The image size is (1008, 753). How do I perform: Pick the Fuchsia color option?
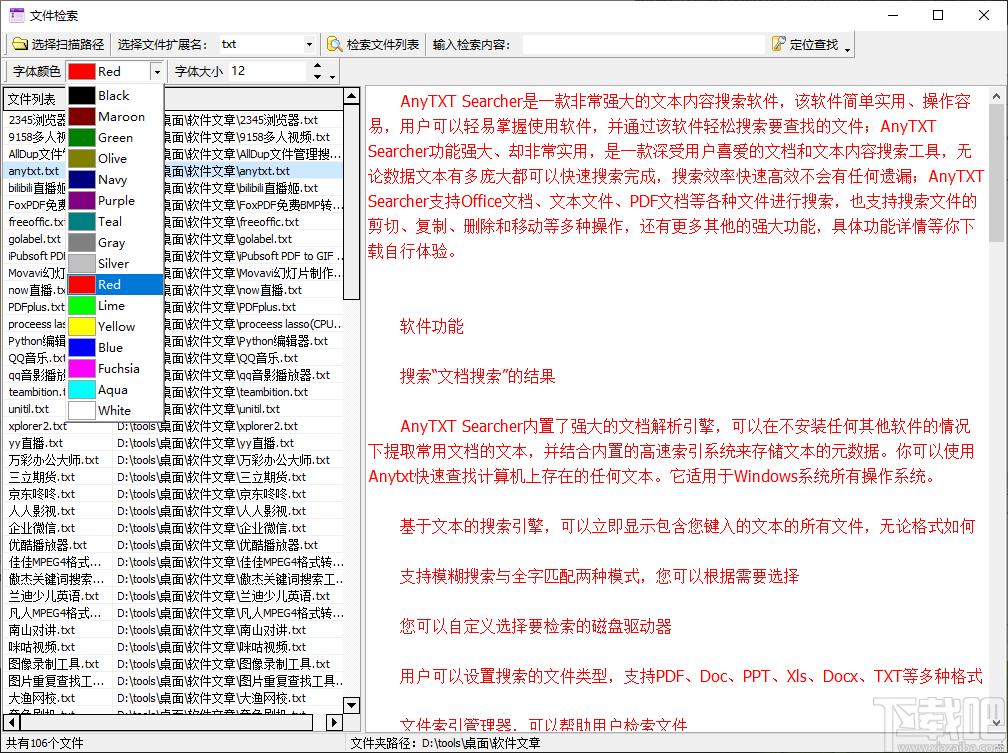click(x=115, y=369)
